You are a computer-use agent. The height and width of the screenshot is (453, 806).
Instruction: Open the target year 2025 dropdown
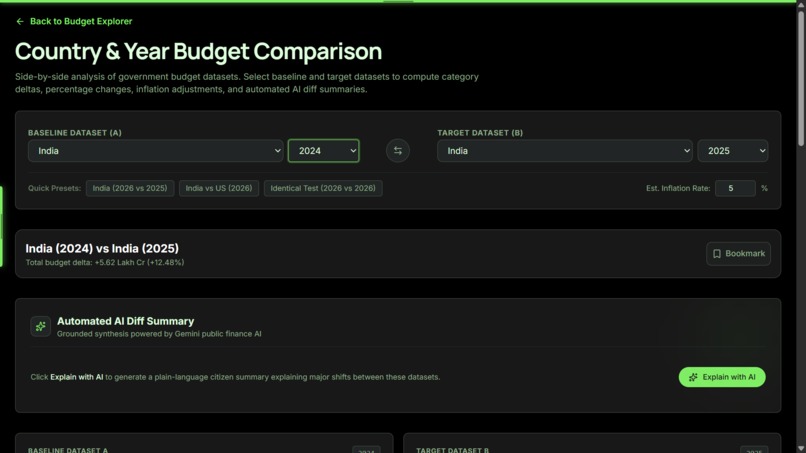pos(732,151)
